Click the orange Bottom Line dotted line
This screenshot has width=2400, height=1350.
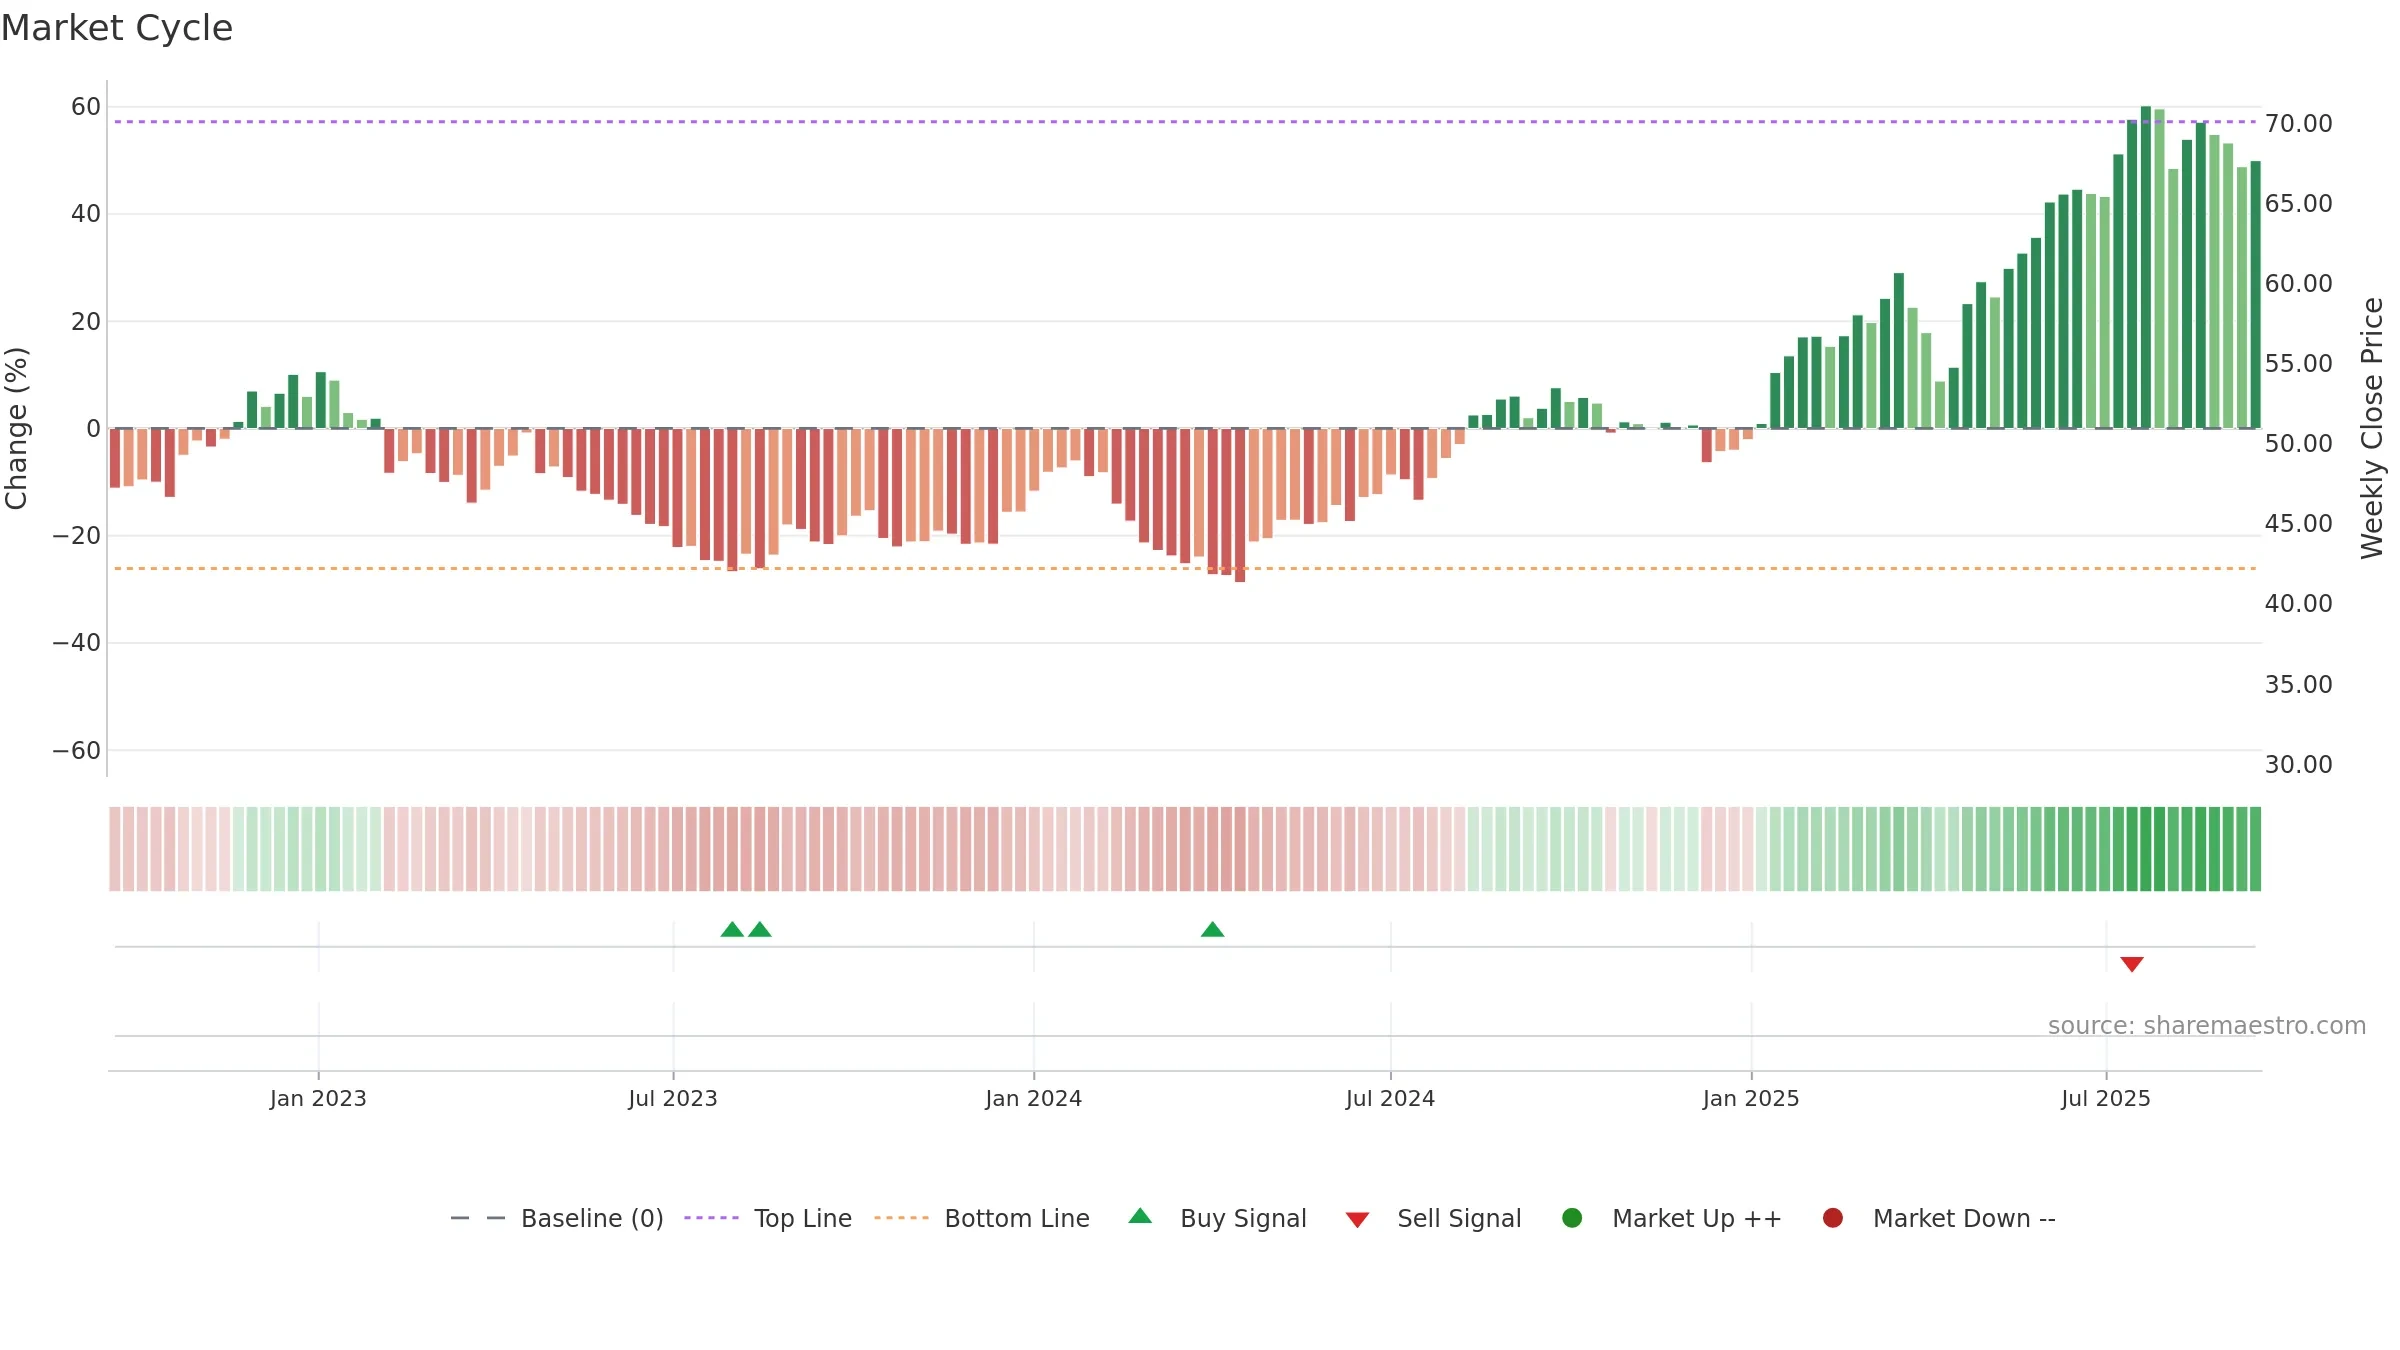pos(1185,568)
